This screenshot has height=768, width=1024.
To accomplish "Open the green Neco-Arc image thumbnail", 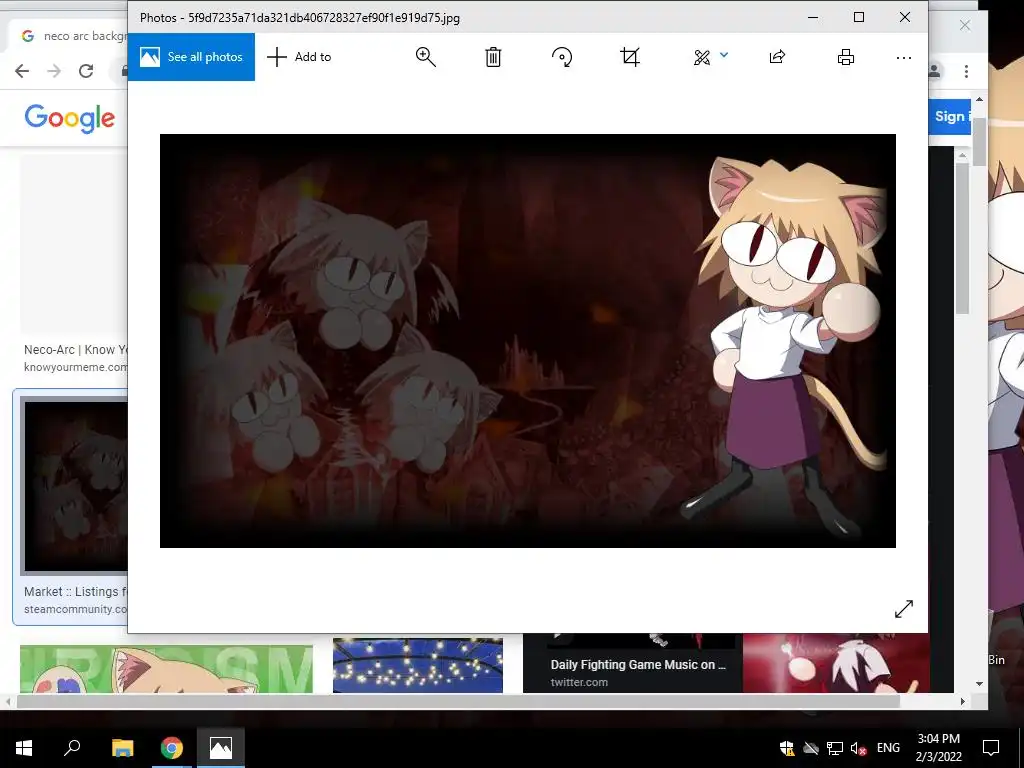I will 166,669.
